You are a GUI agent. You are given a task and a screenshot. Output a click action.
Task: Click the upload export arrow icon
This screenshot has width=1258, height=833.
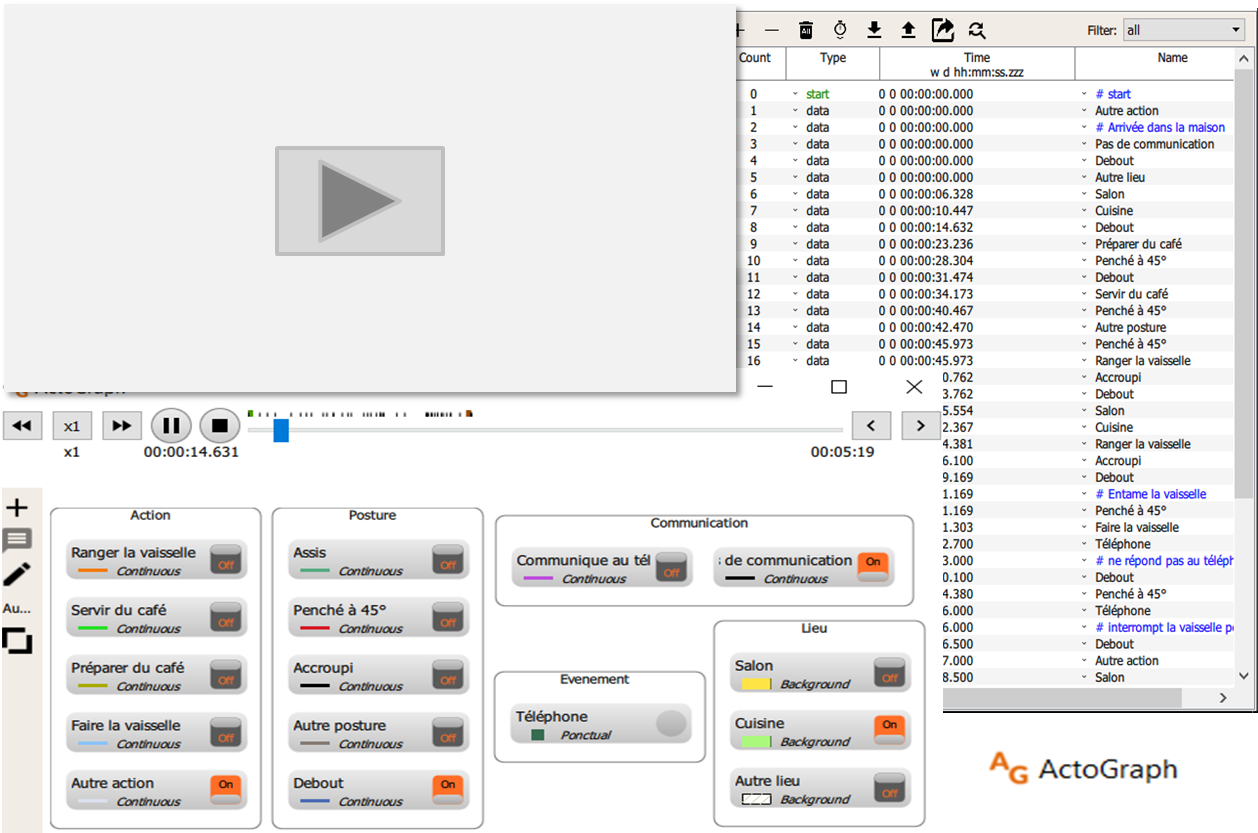(x=908, y=30)
